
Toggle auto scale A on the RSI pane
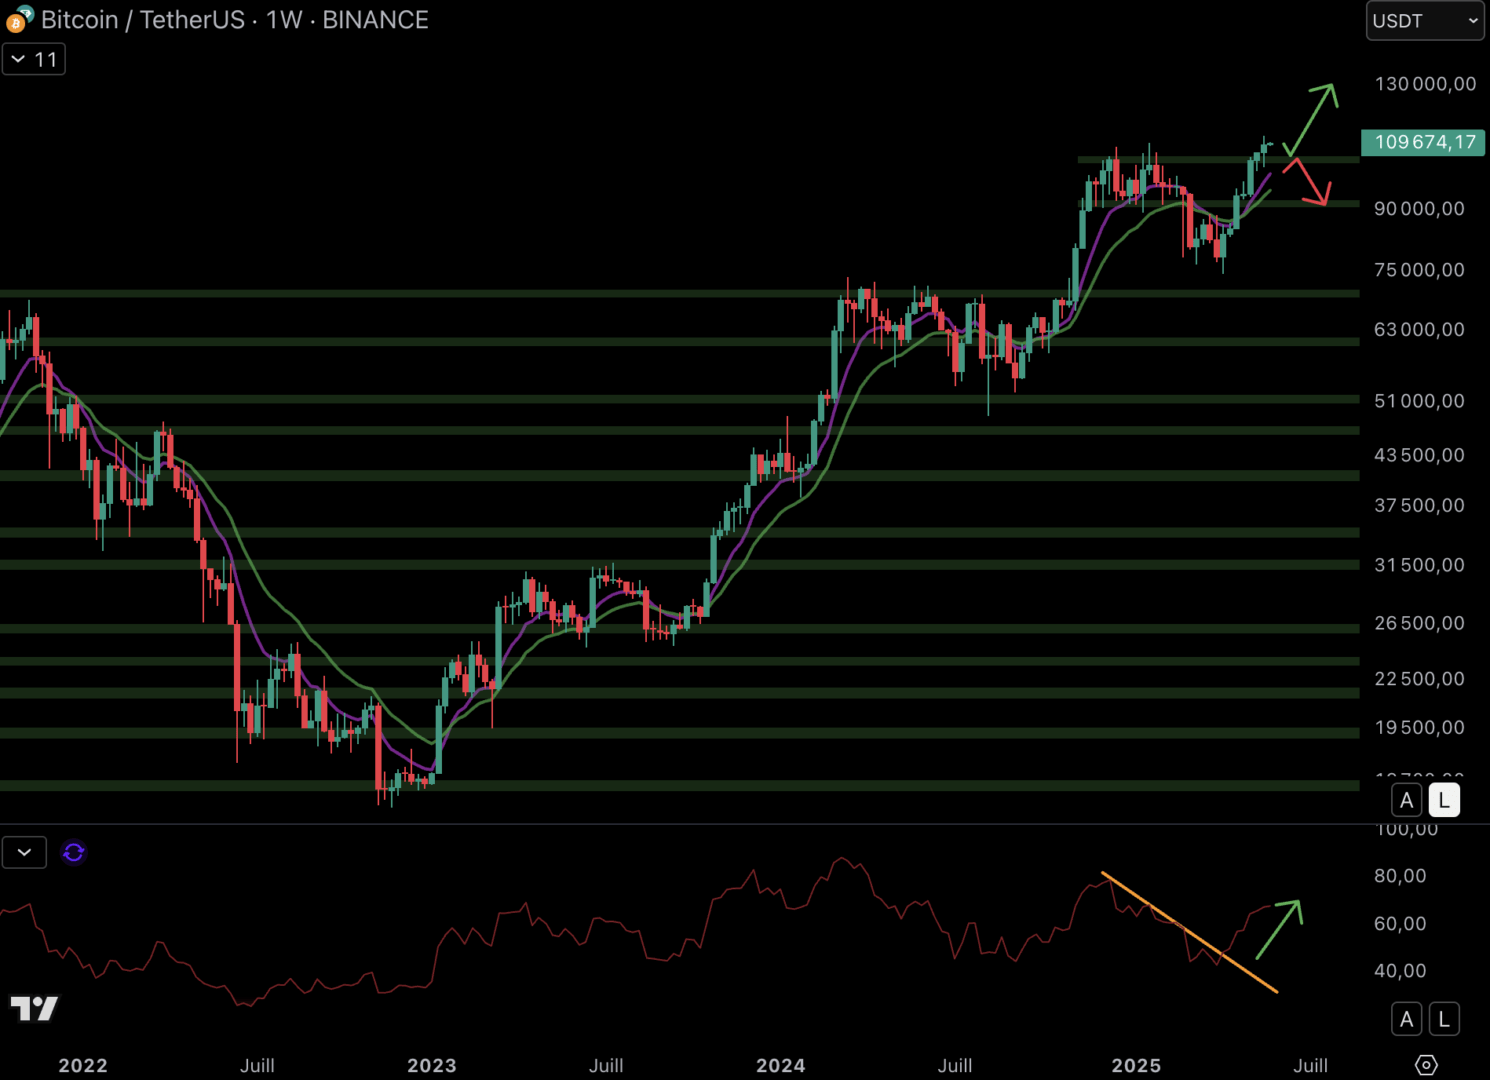(1407, 1019)
